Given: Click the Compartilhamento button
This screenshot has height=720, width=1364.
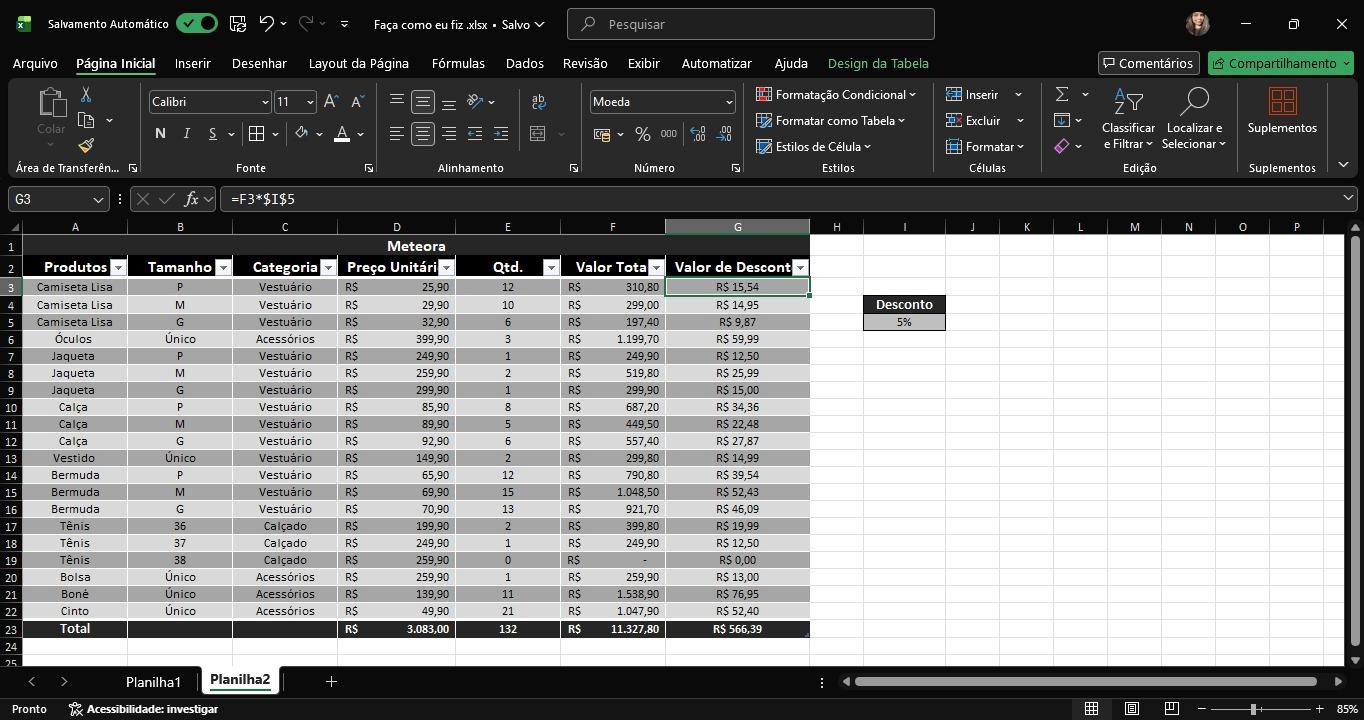Looking at the screenshot, I should pyautogui.click(x=1280, y=63).
